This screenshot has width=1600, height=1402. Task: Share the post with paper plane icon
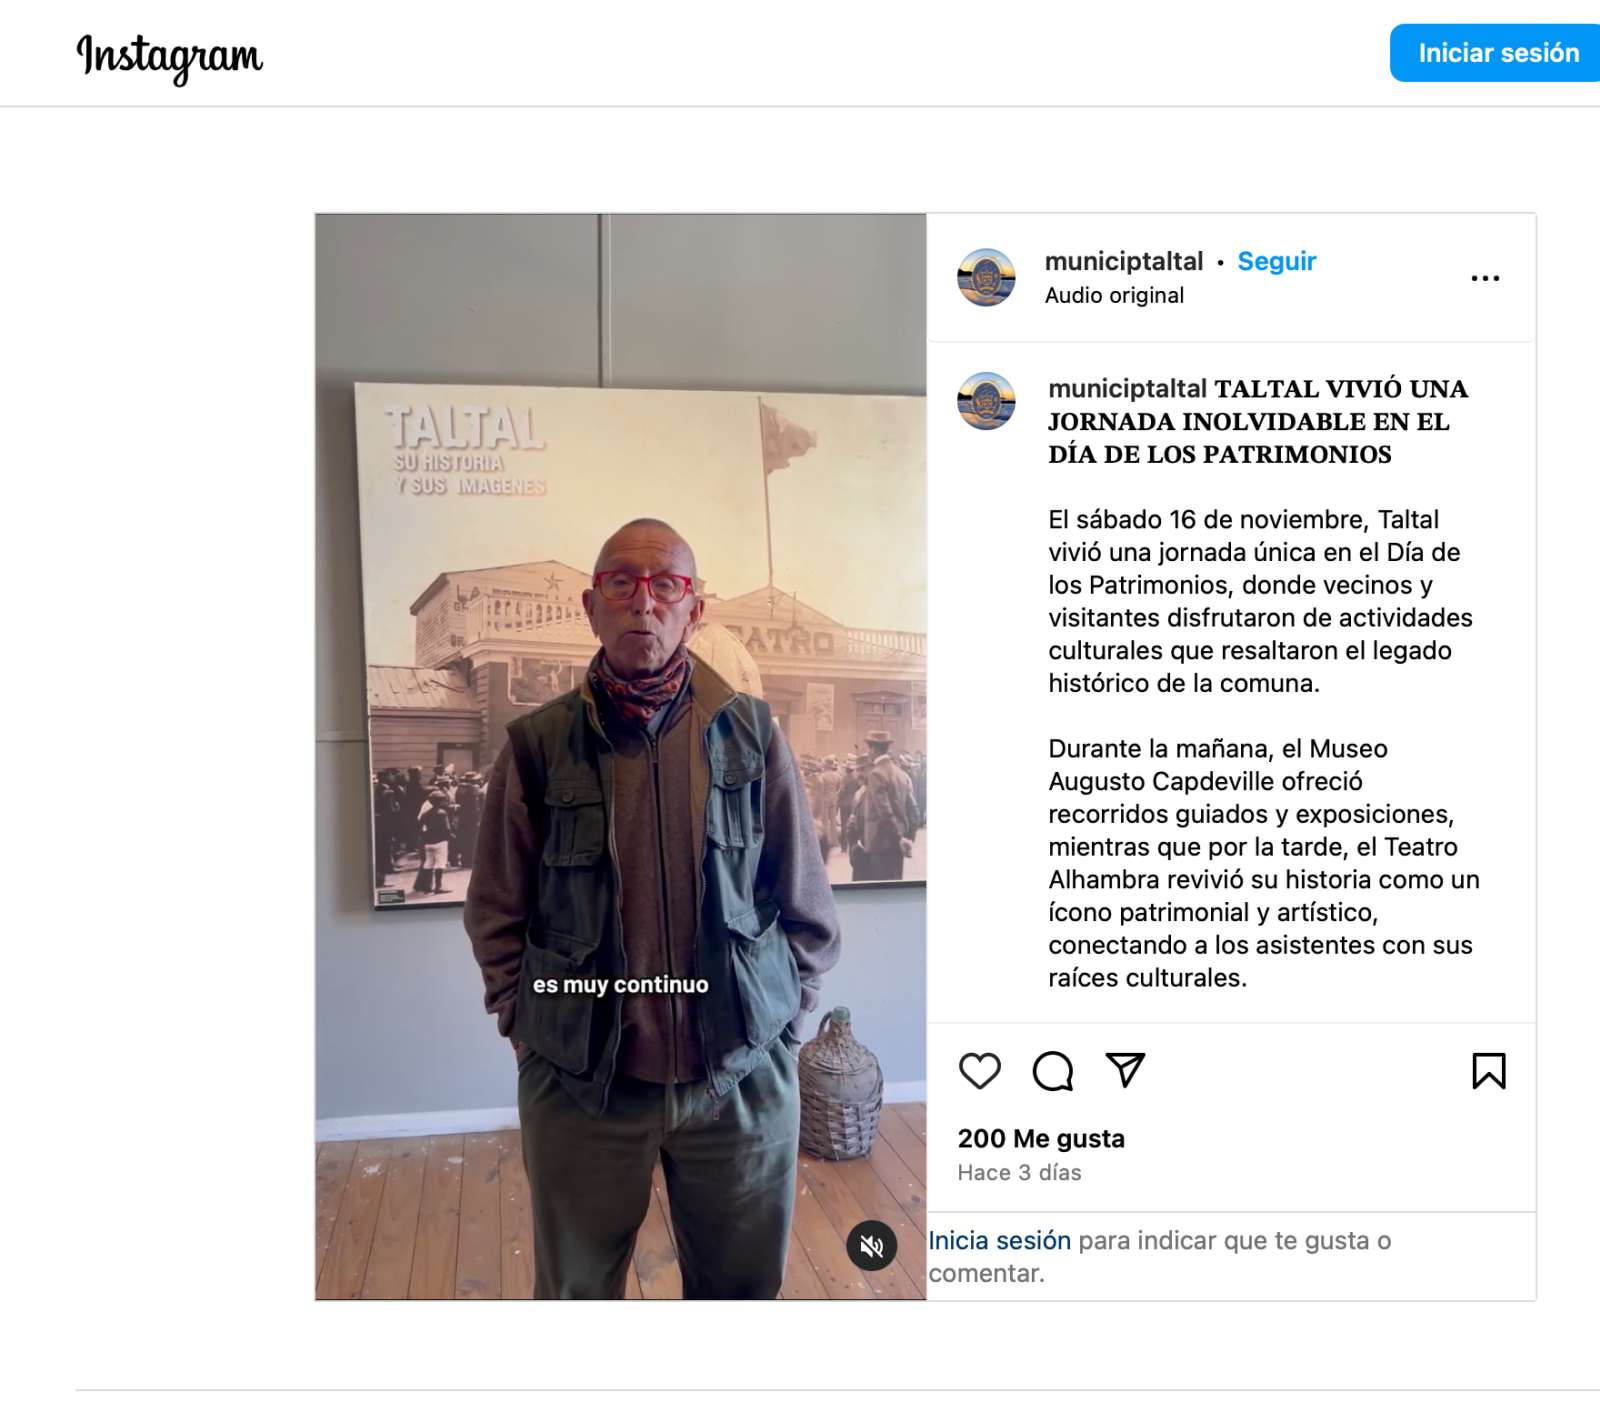(x=1125, y=1070)
